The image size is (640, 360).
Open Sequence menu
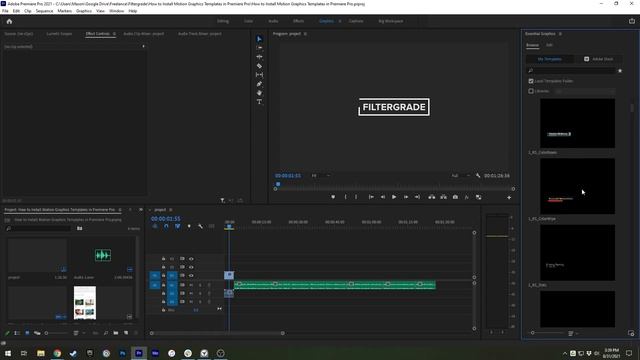pos(44,11)
